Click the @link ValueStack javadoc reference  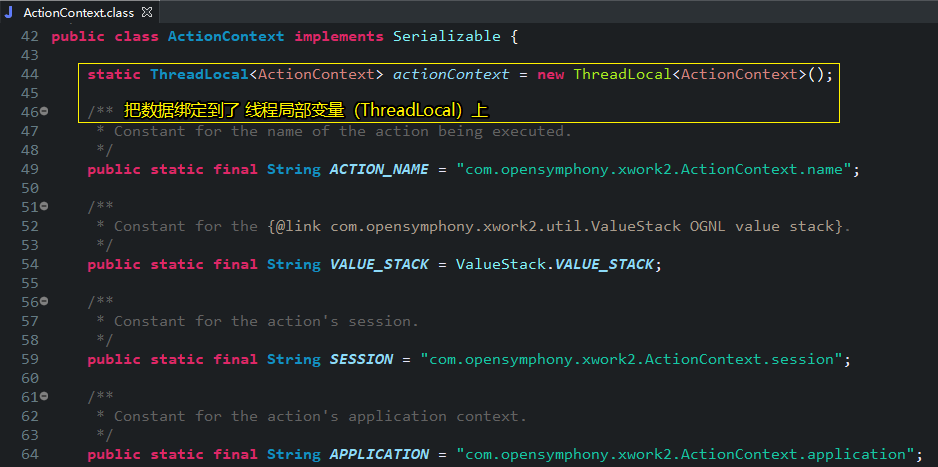pos(555,226)
